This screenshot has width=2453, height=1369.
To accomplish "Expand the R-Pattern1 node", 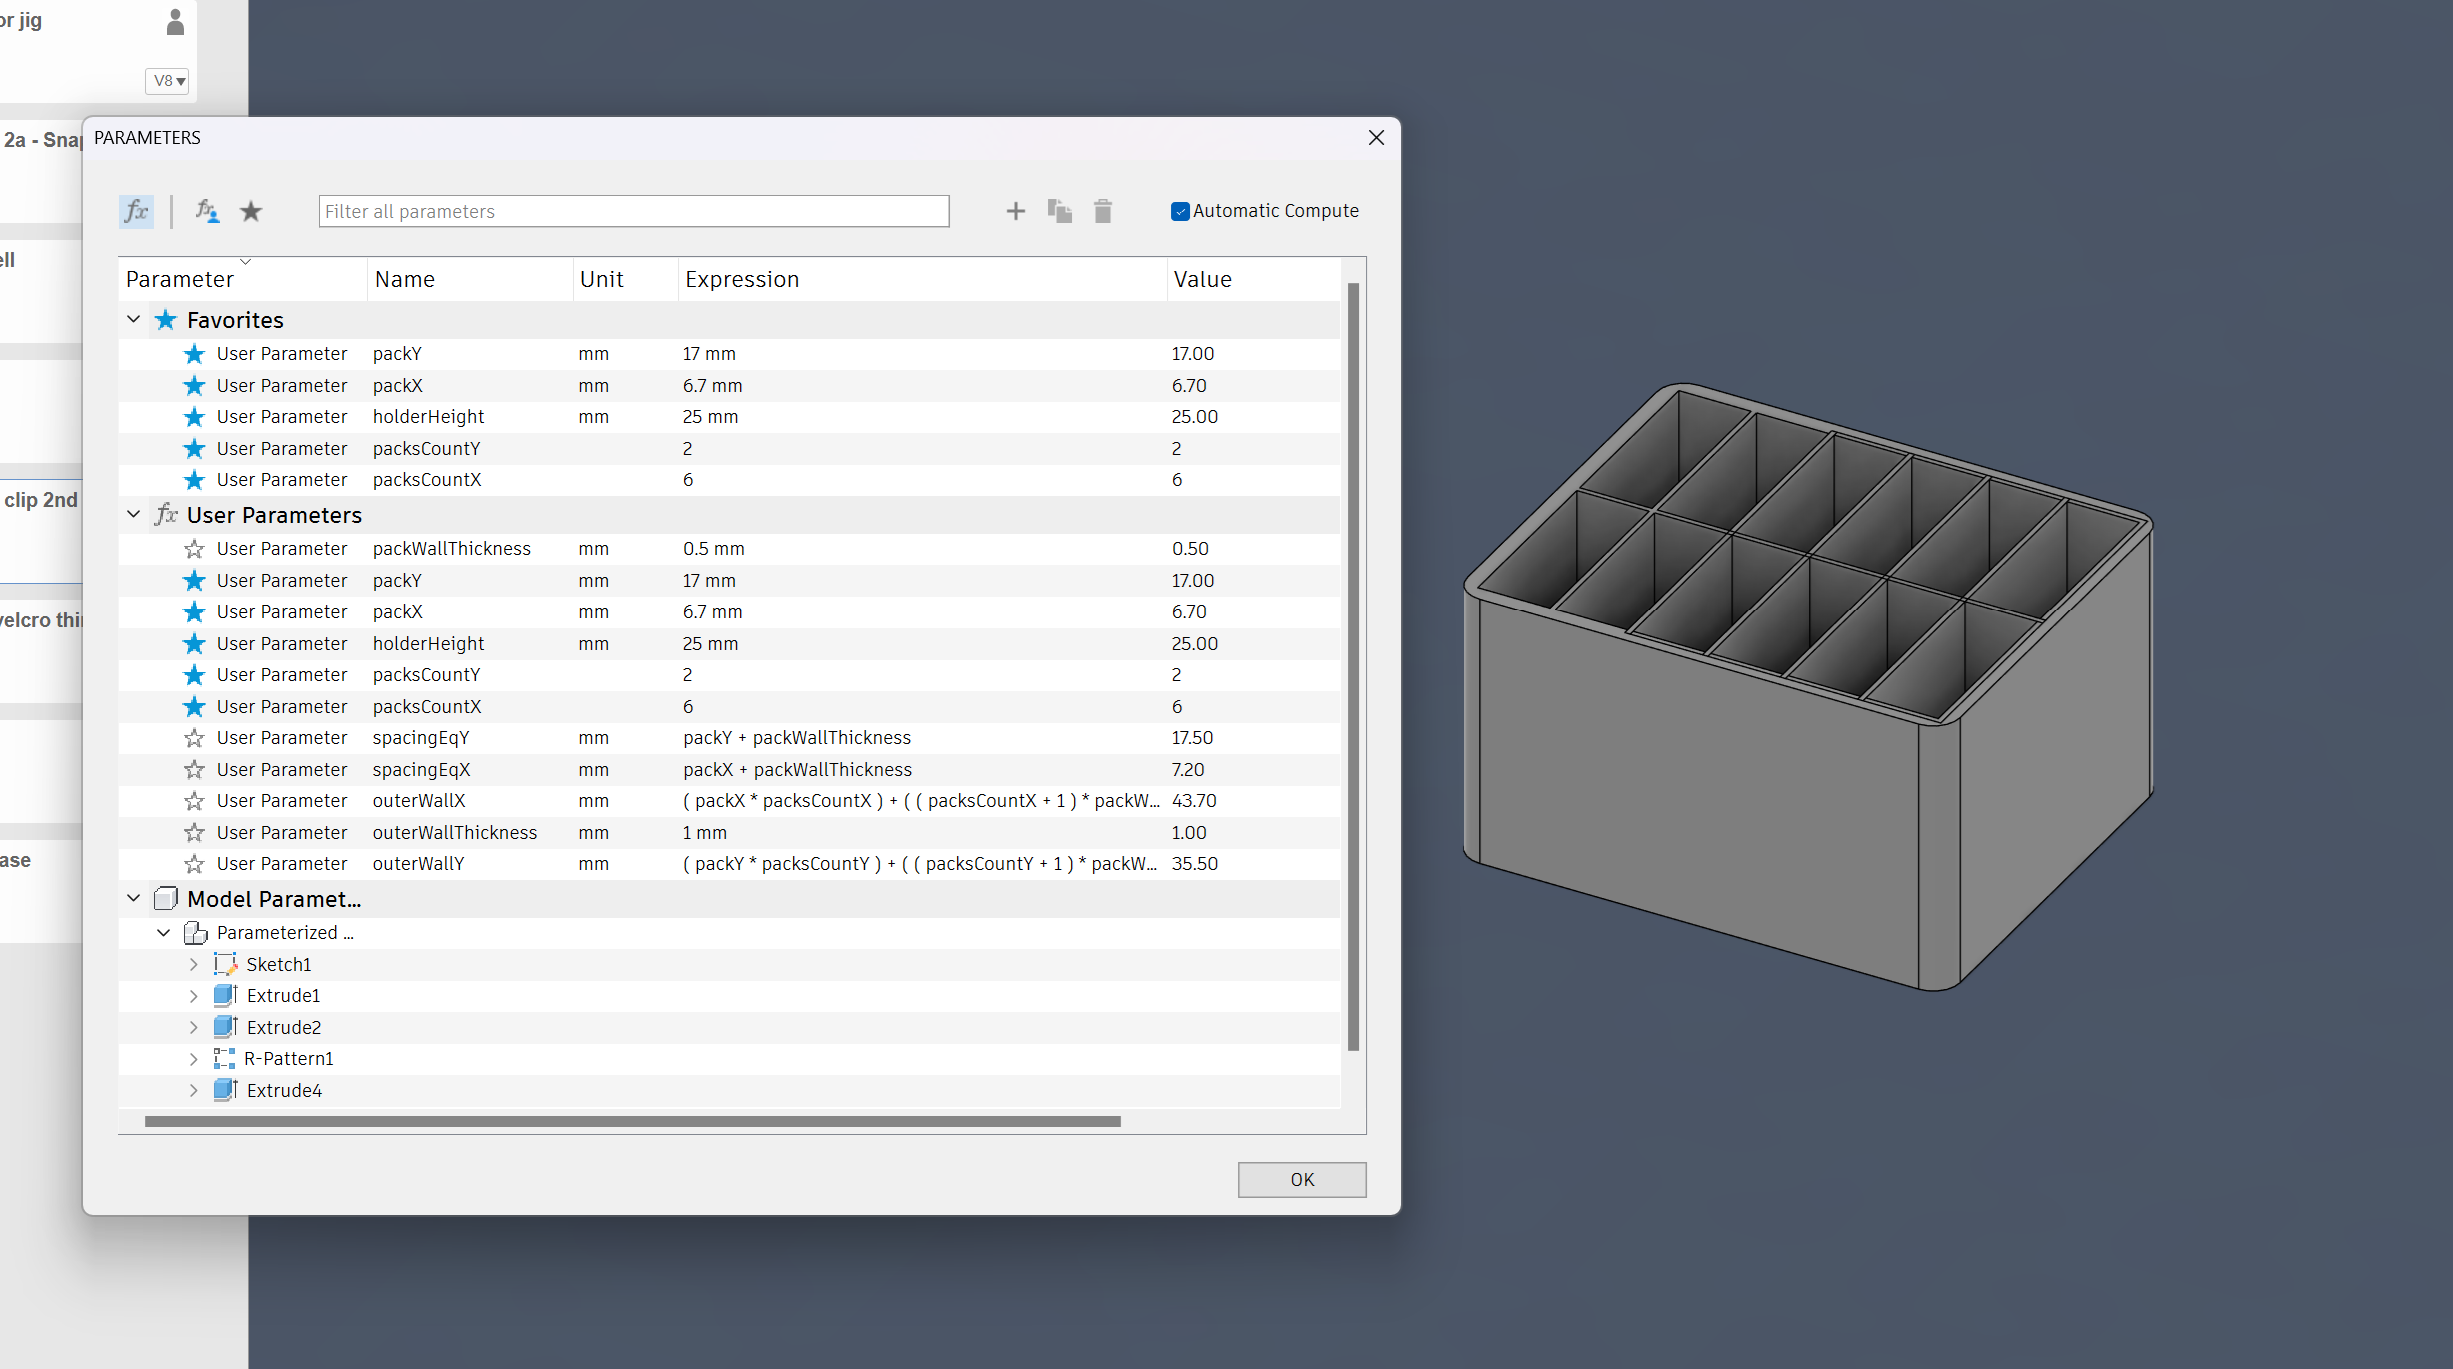I will pos(194,1058).
